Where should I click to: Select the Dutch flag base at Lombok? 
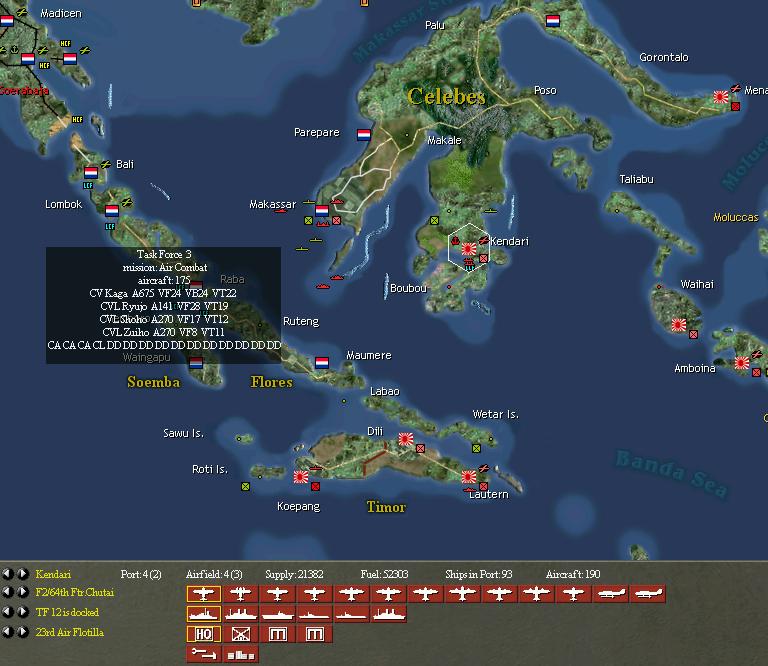pyautogui.click(x=112, y=211)
